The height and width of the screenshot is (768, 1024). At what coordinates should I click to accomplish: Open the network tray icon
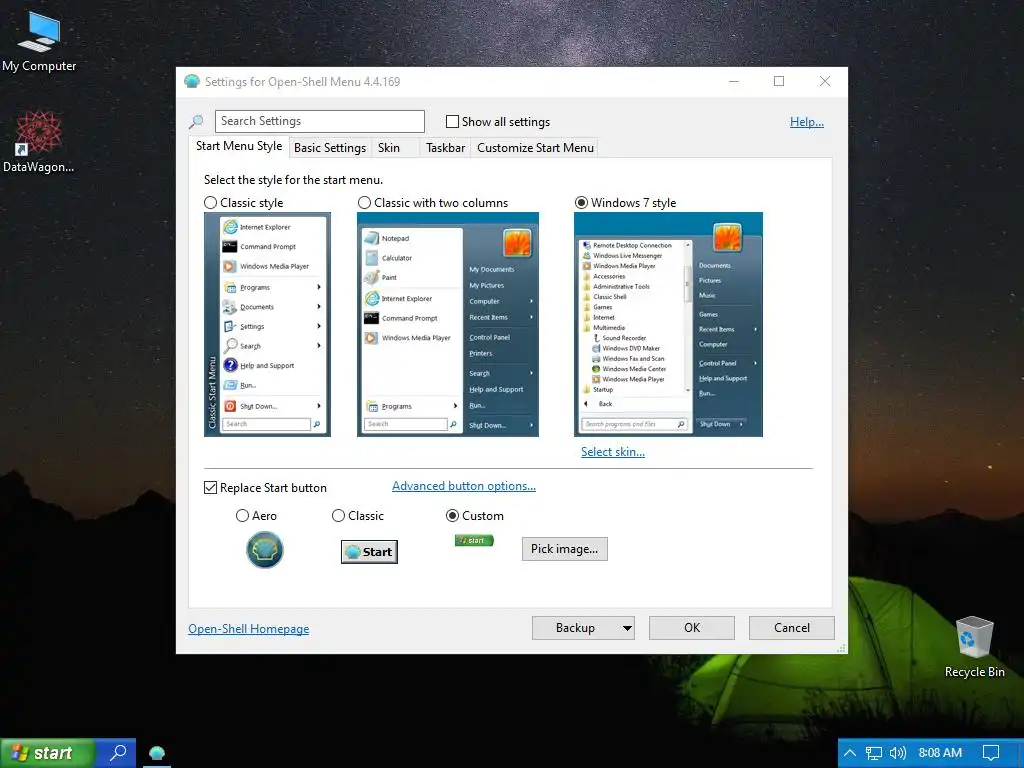tap(874, 753)
